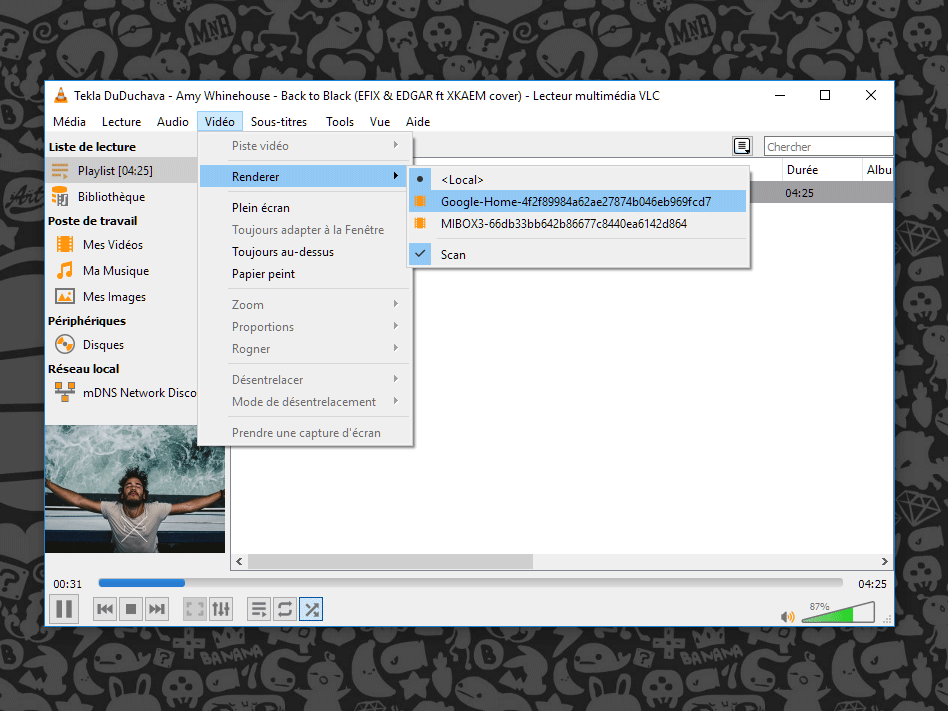This screenshot has width=948, height=711.
Task: Toggle Toujours au-dessus
Action: (305, 252)
